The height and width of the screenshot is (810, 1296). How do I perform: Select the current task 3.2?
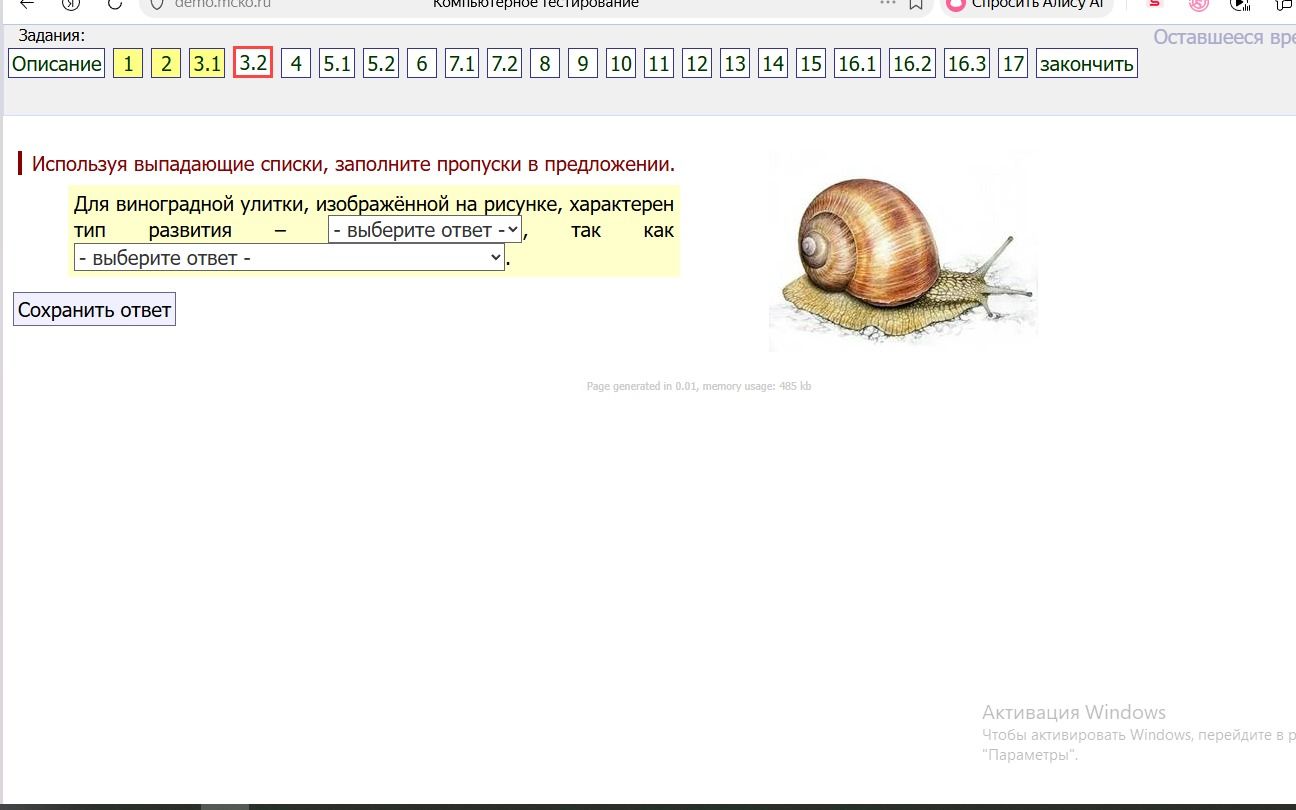click(x=253, y=62)
